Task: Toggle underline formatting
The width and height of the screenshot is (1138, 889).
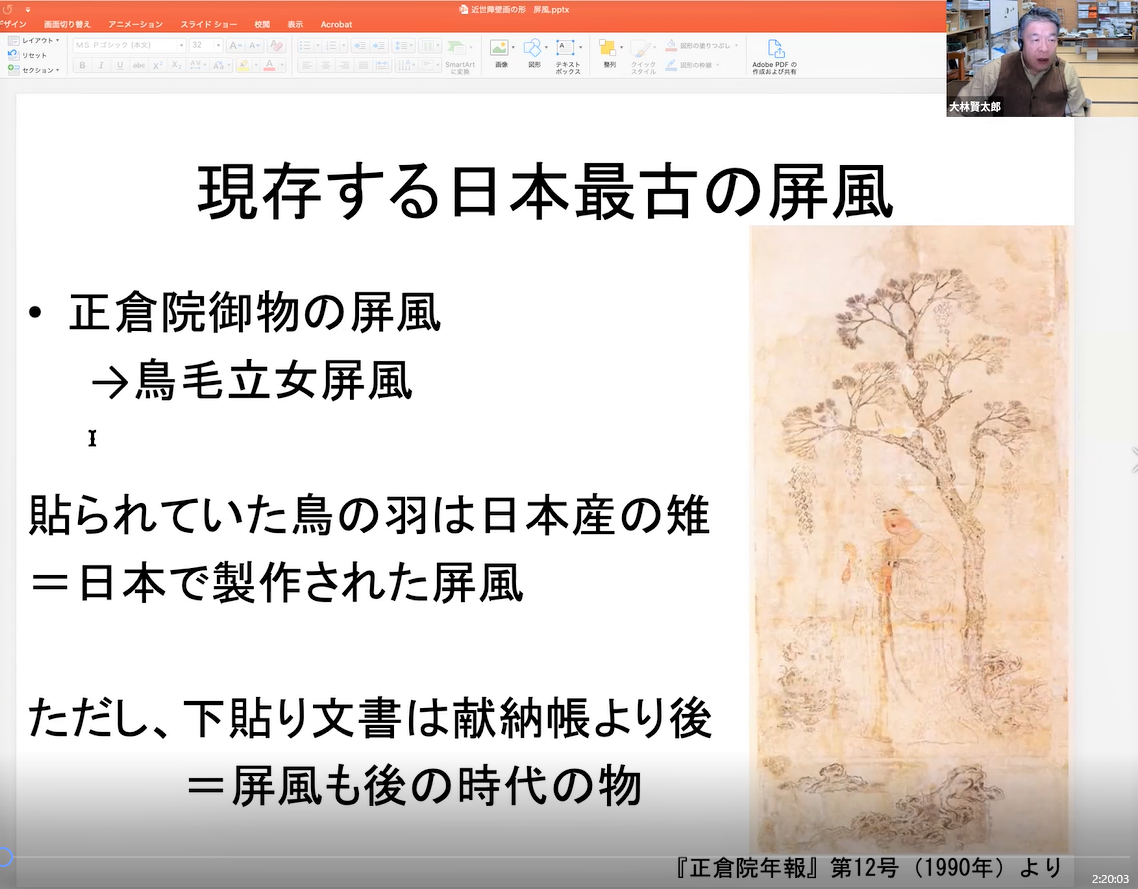Action: (x=120, y=65)
